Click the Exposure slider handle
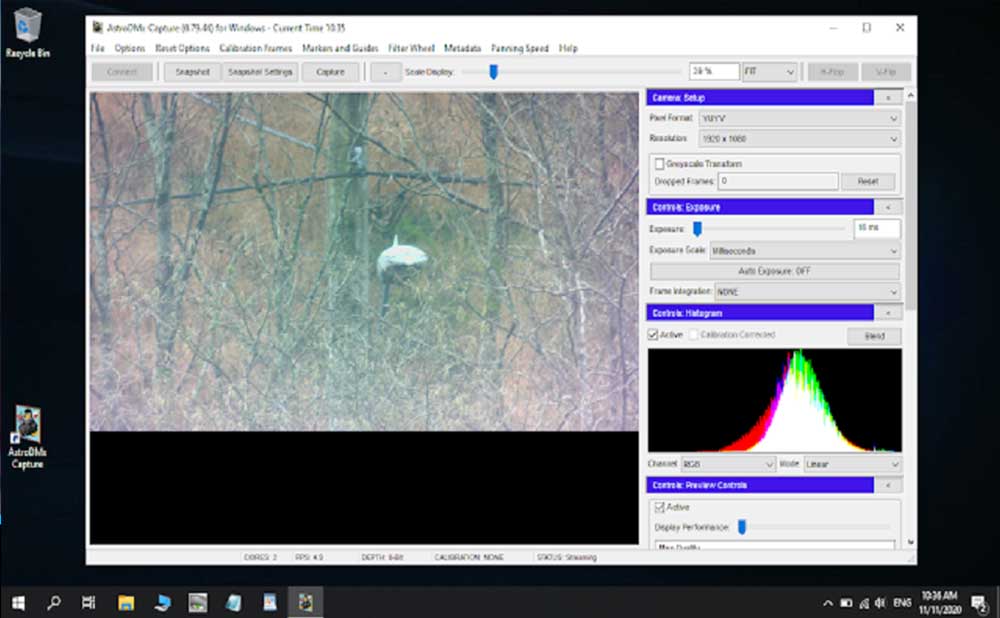The image size is (1000, 618). click(697, 229)
